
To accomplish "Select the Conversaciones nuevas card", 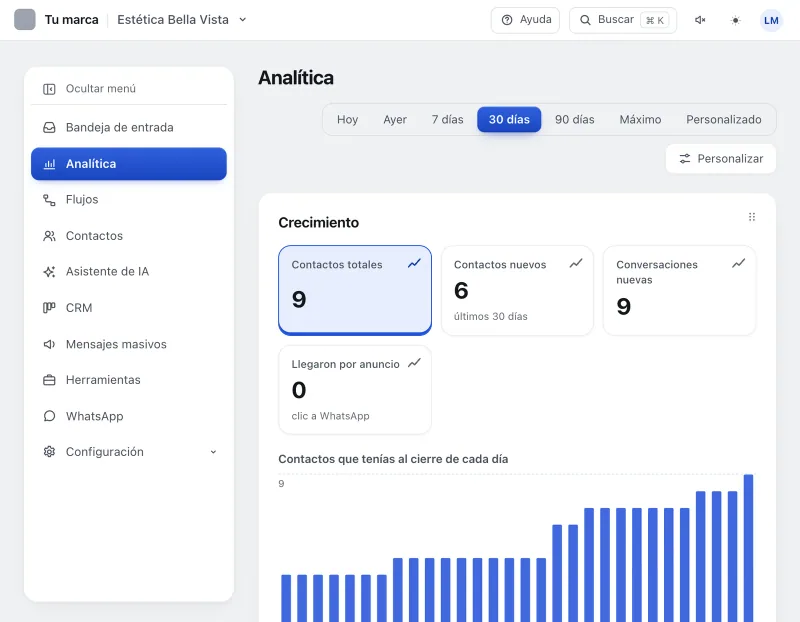I will click(679, 290).
